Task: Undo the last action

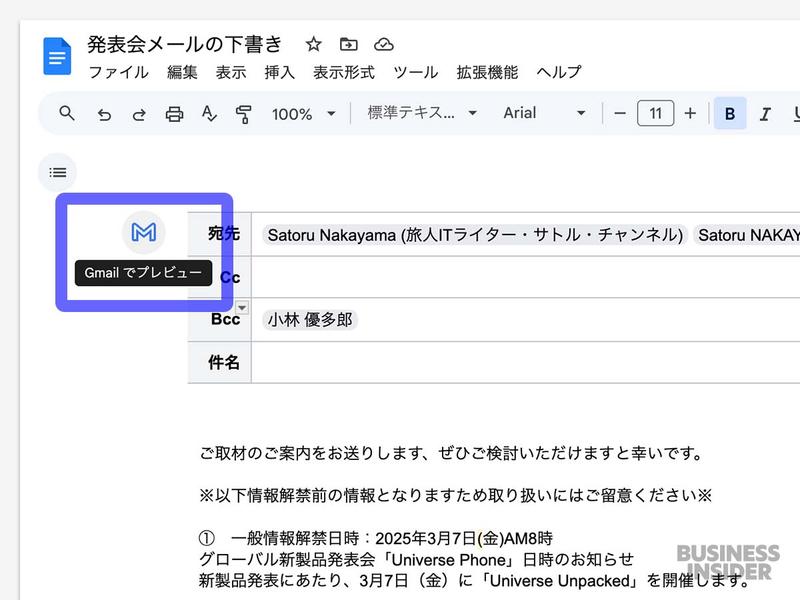Action: [104, 114]
